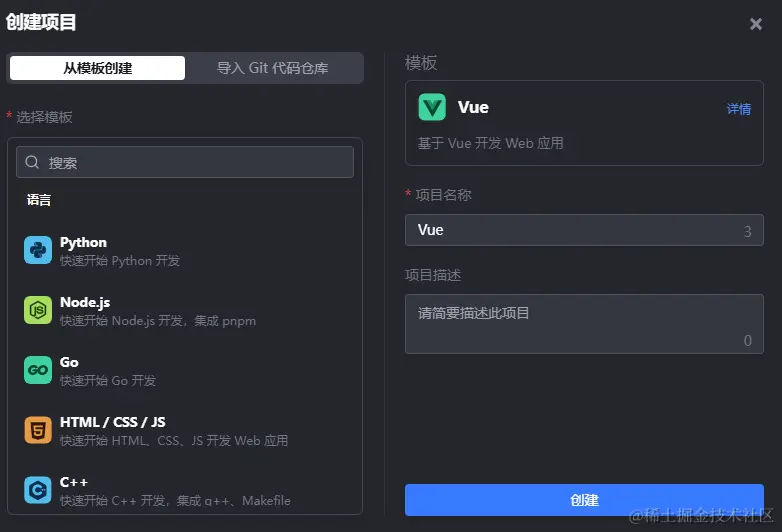
Task: Click the Go template icon
Action: tap(38, 371)
